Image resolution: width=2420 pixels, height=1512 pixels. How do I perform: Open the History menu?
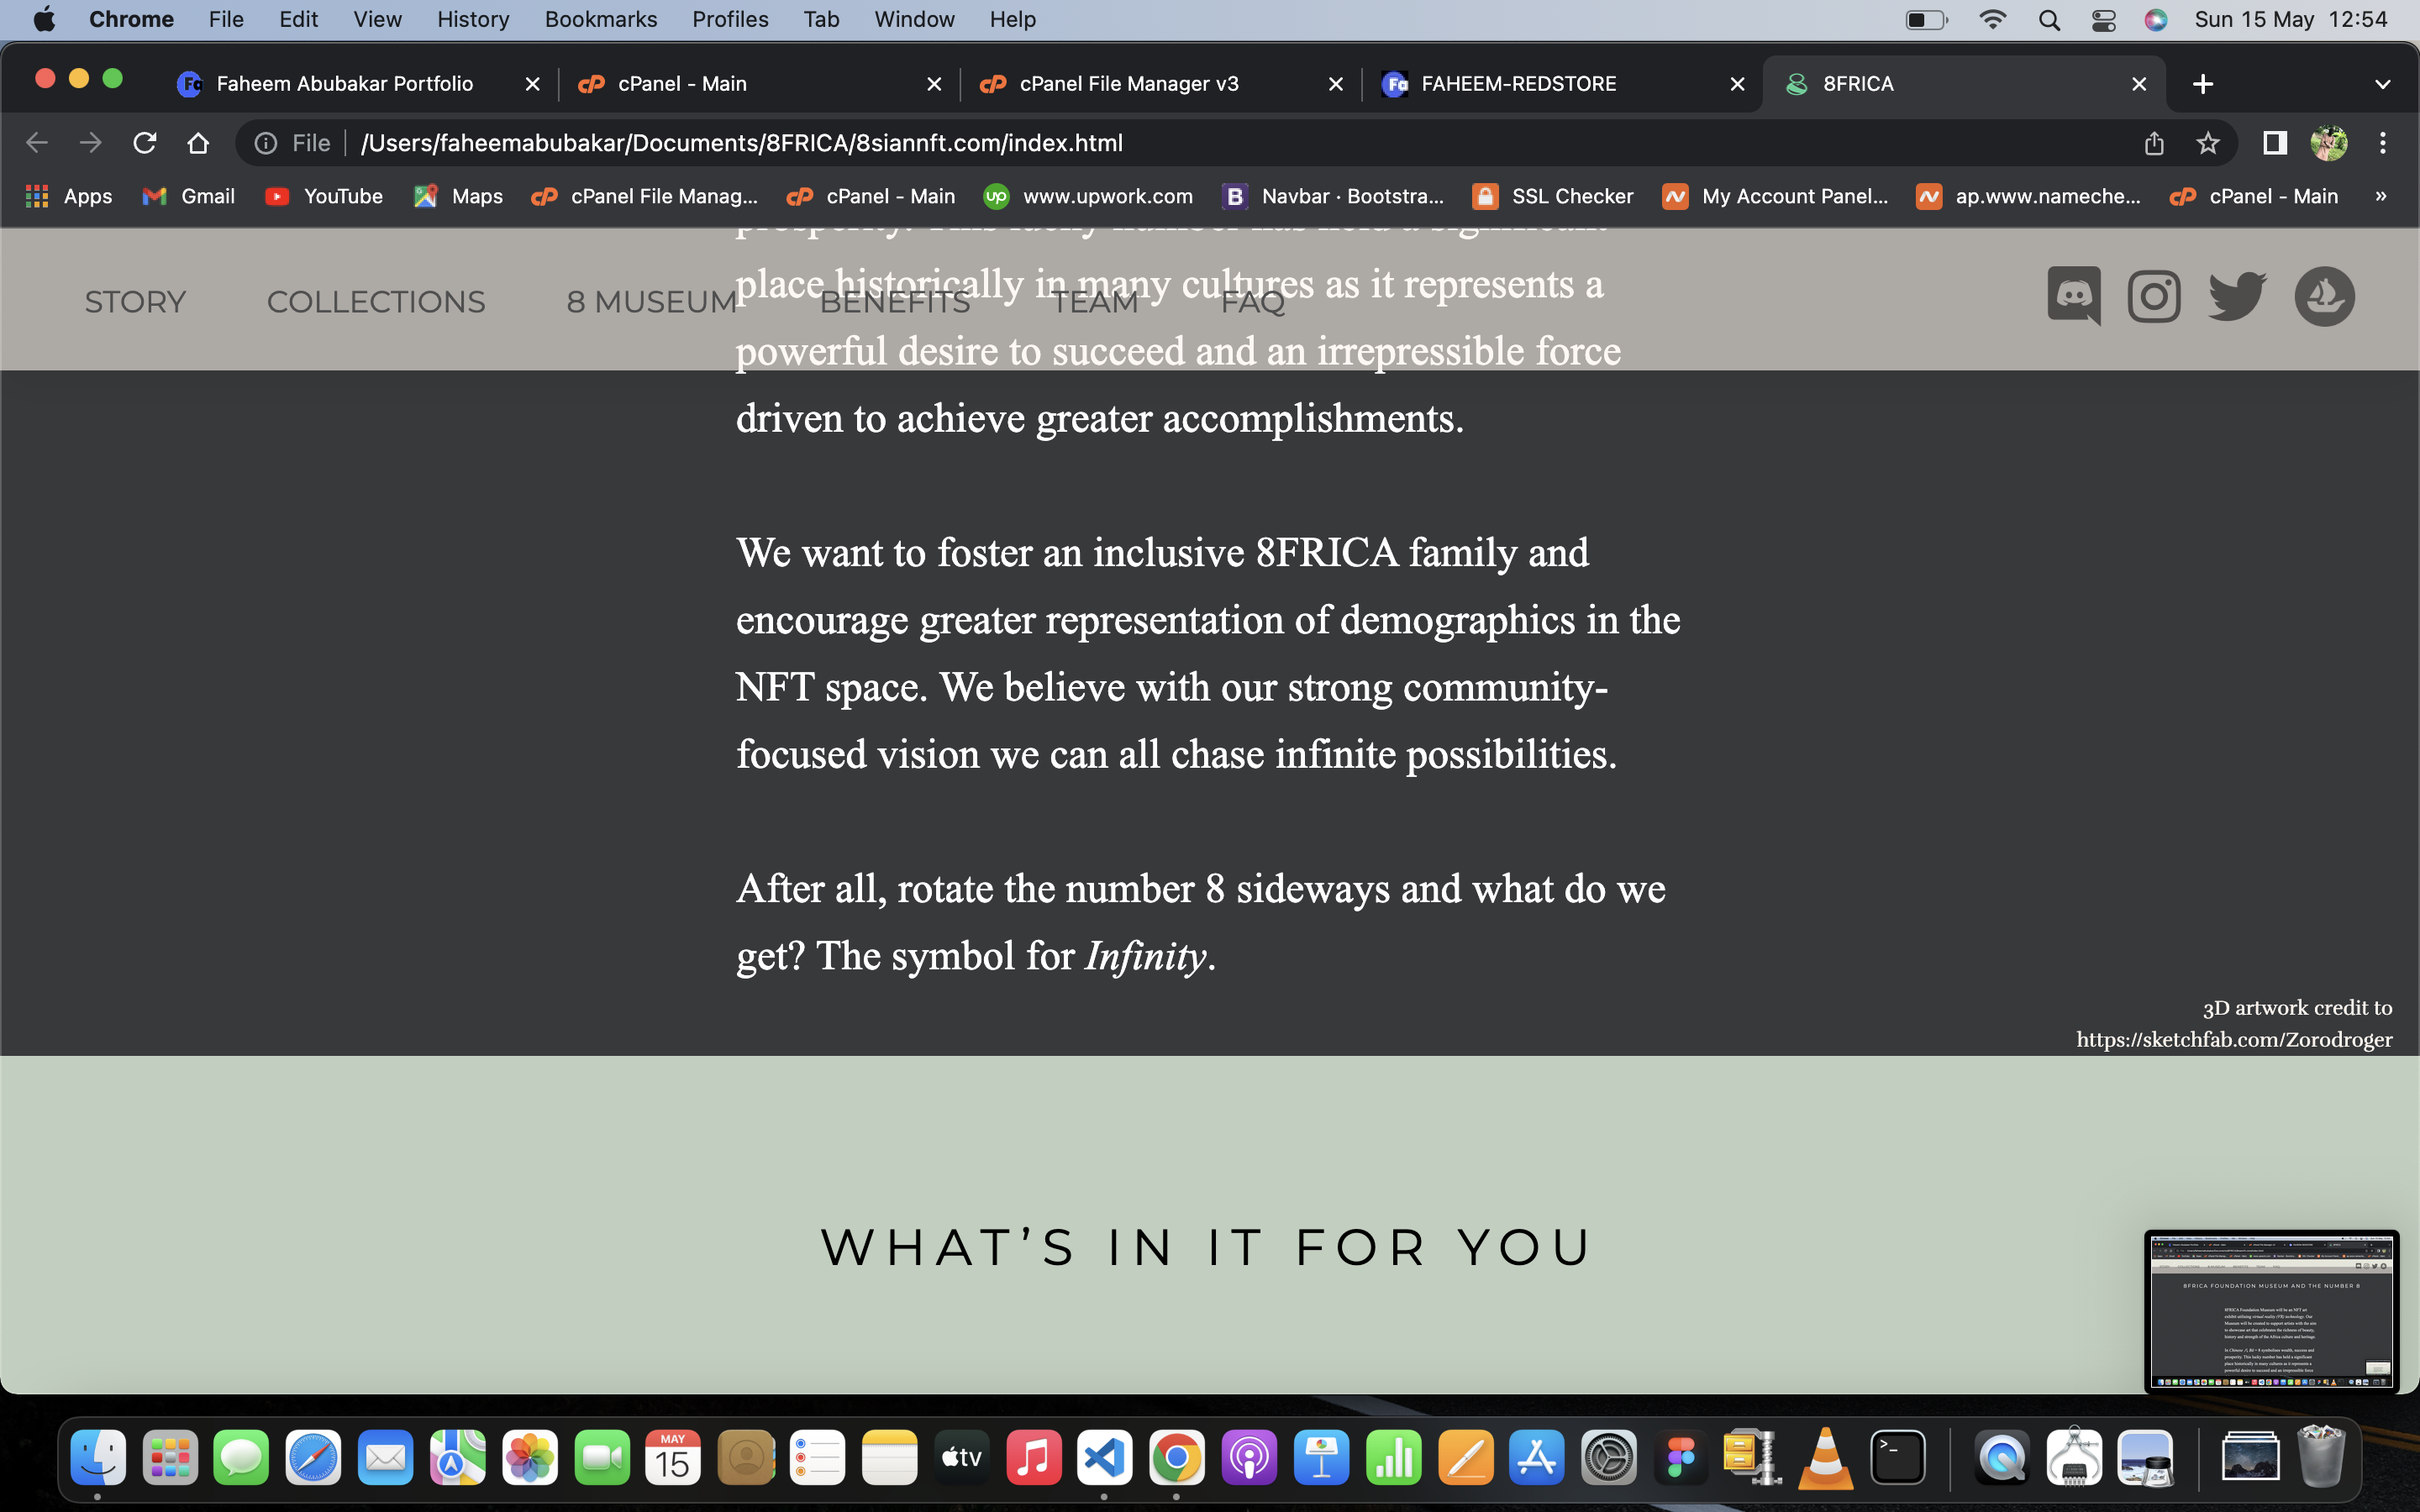coord(473,20)
